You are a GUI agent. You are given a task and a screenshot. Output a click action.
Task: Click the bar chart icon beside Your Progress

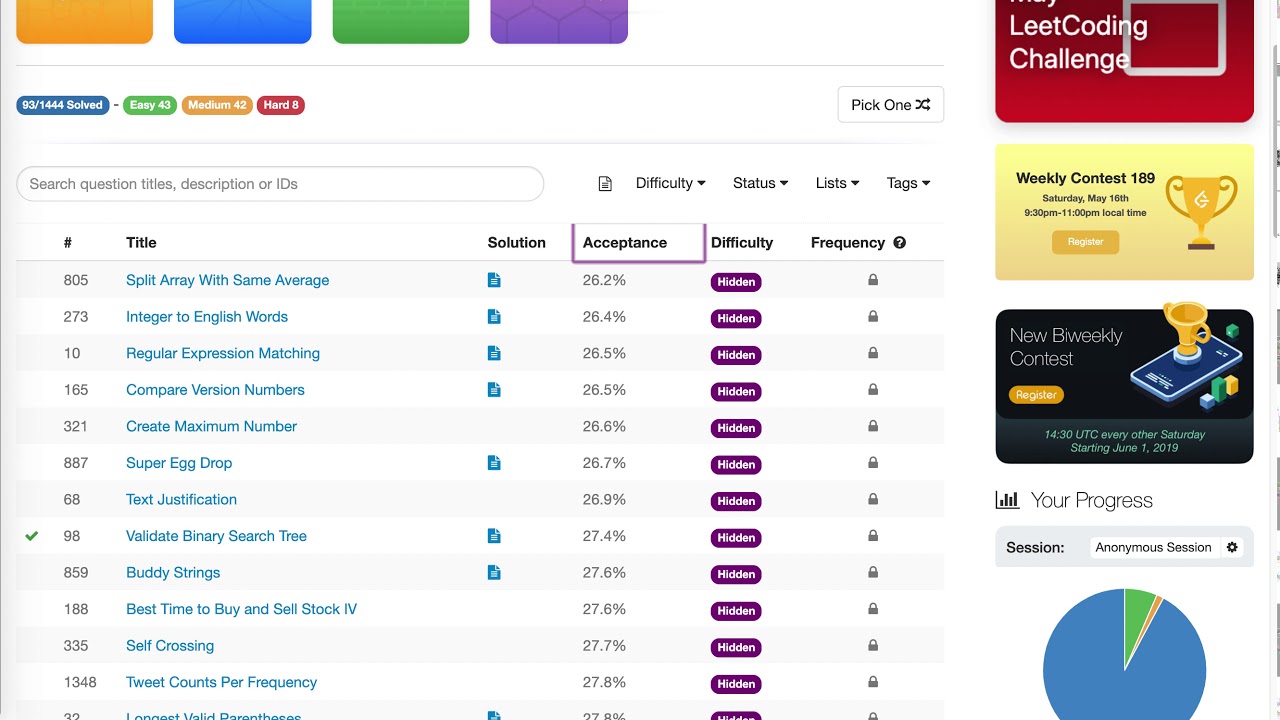1007,500
